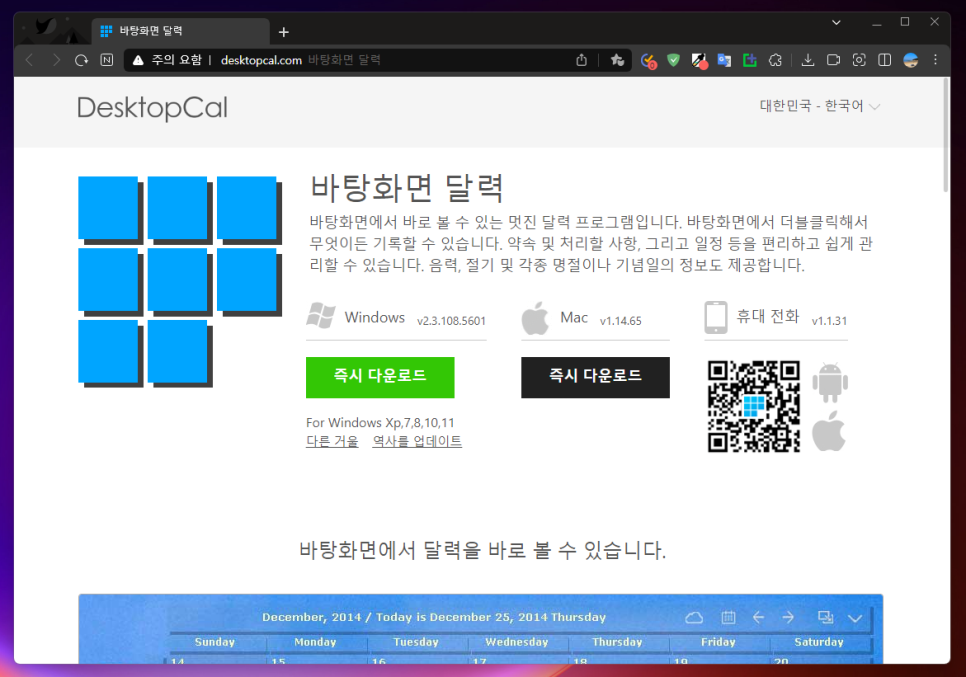This screenshot has width=966, height=677.
Task: Click the window layers icon in calendar preview
Action: coord(826,617)
